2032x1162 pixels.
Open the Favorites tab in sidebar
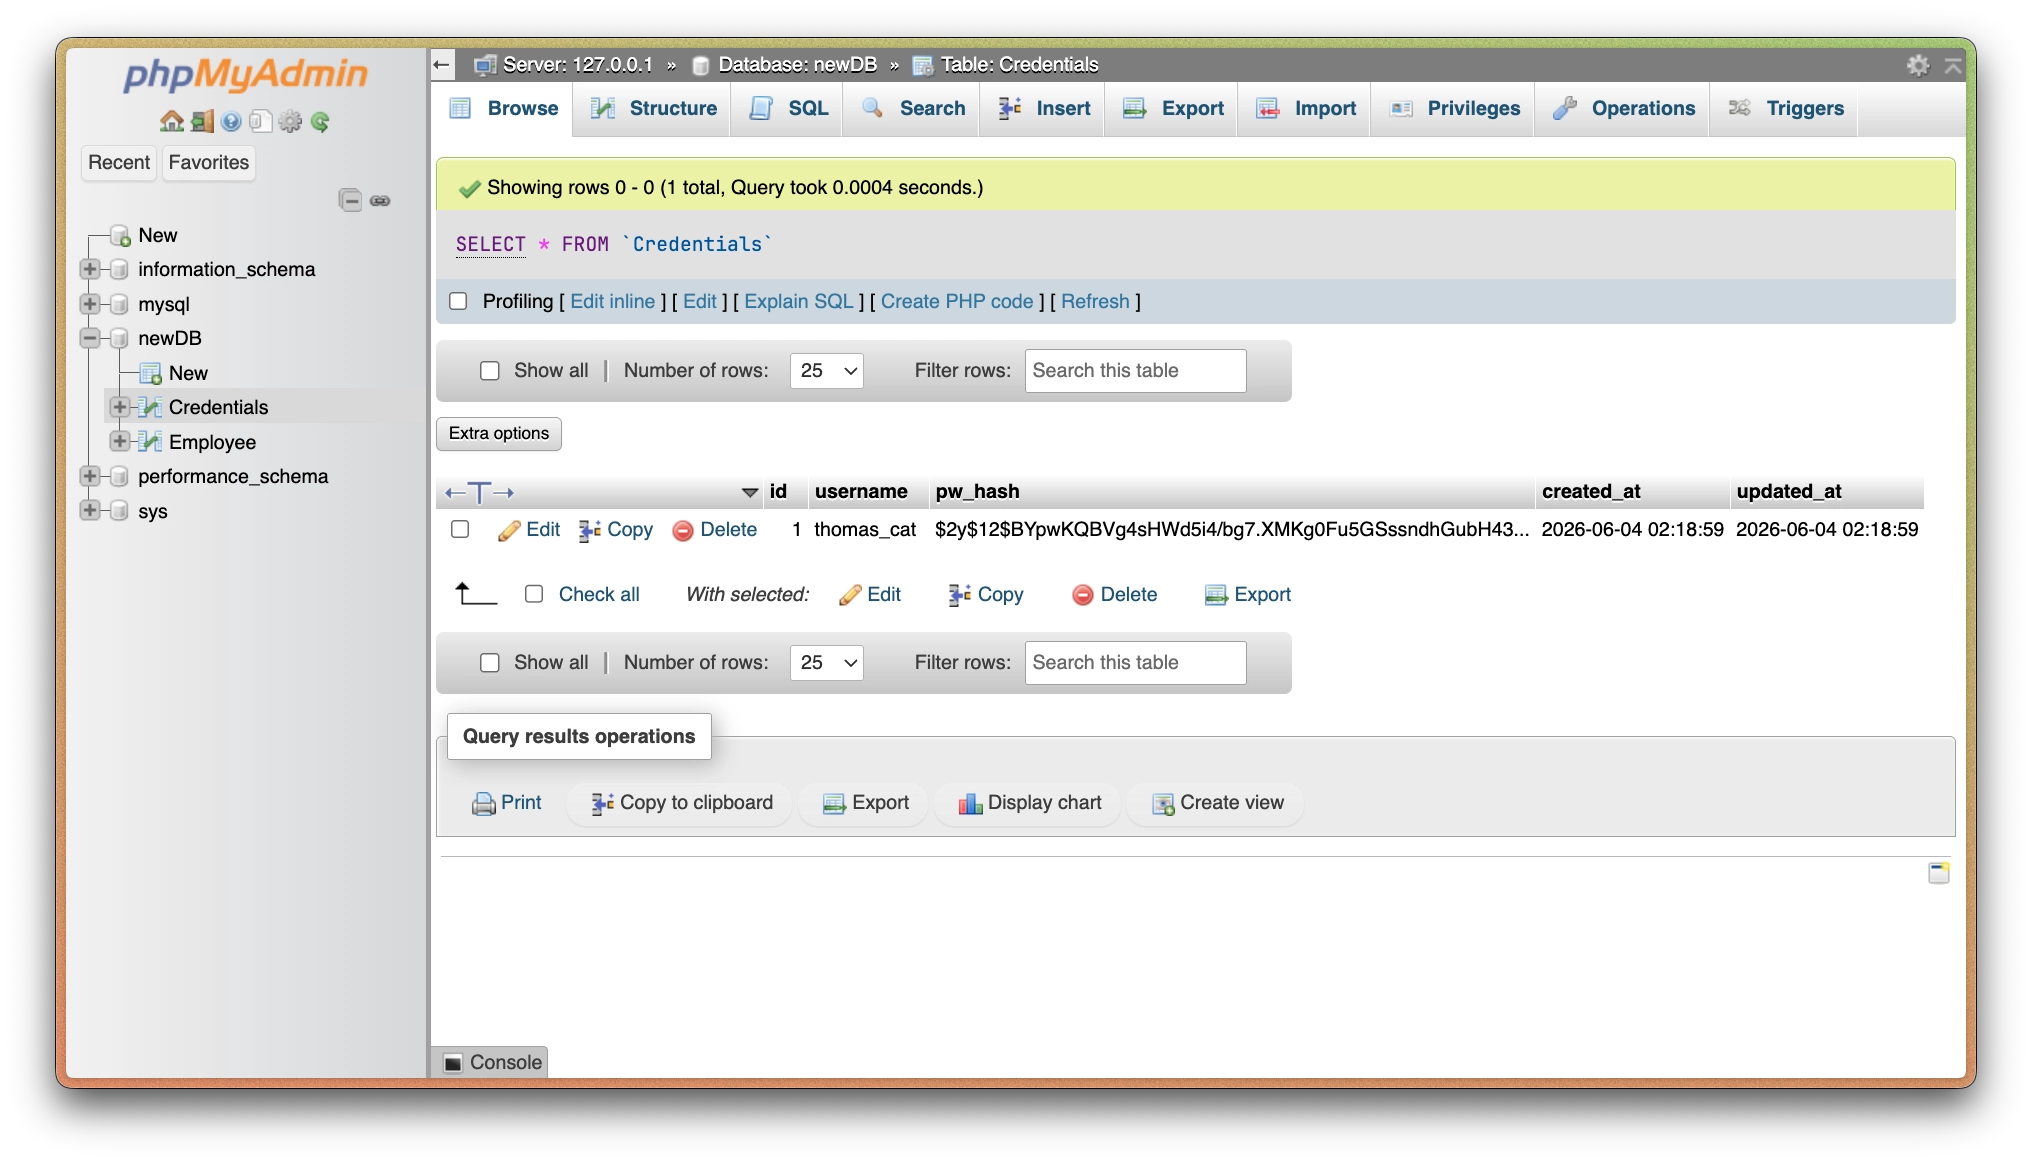pos(209,162)
